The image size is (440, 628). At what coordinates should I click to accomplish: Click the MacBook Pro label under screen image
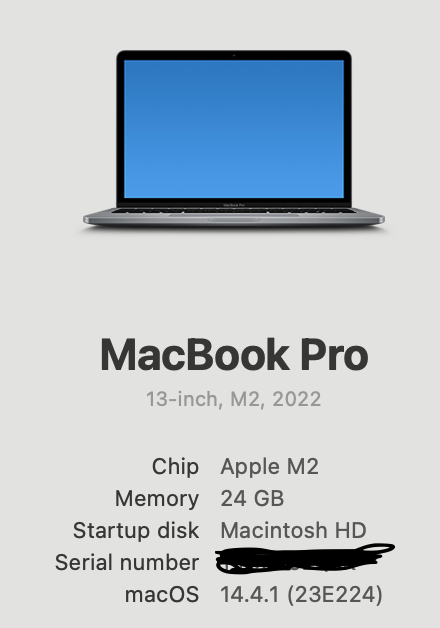pos(234,205)
